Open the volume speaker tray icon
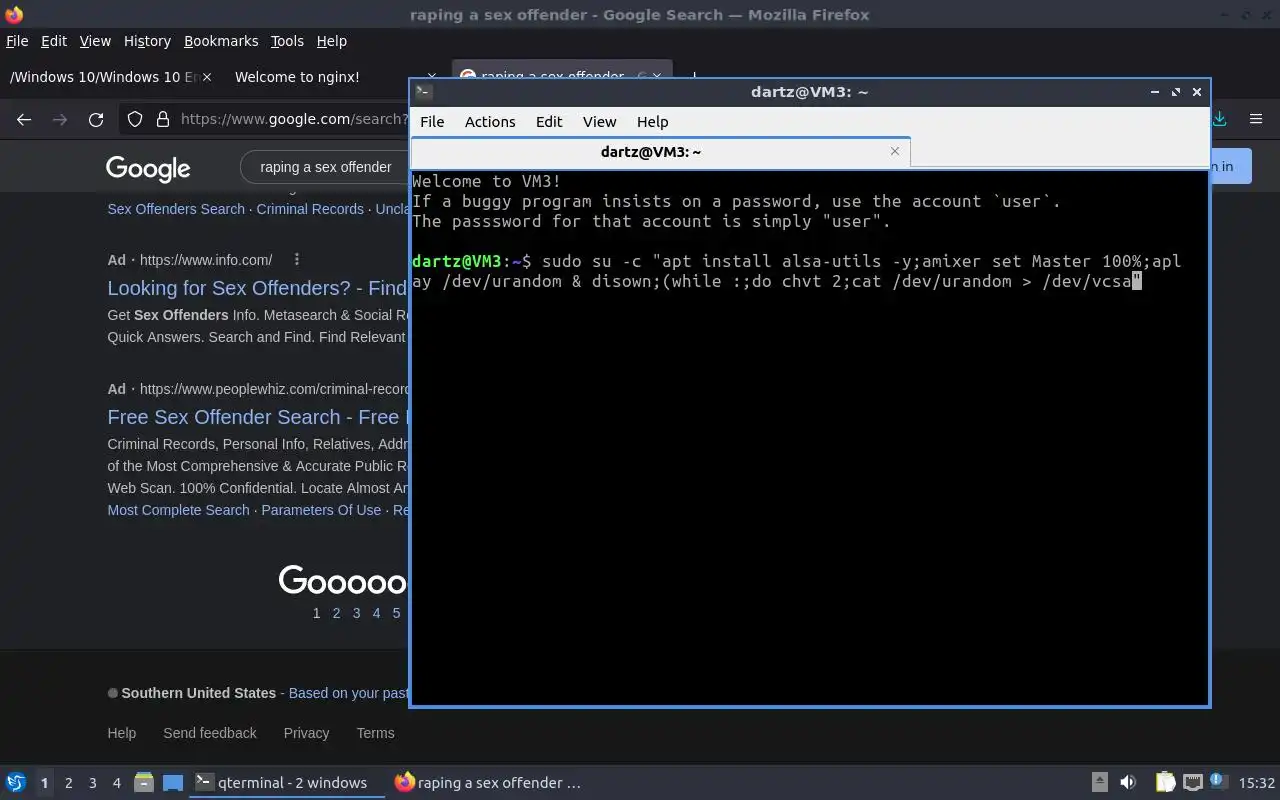Viewport: 1280px width, 800px height. tap(1128, 782)
